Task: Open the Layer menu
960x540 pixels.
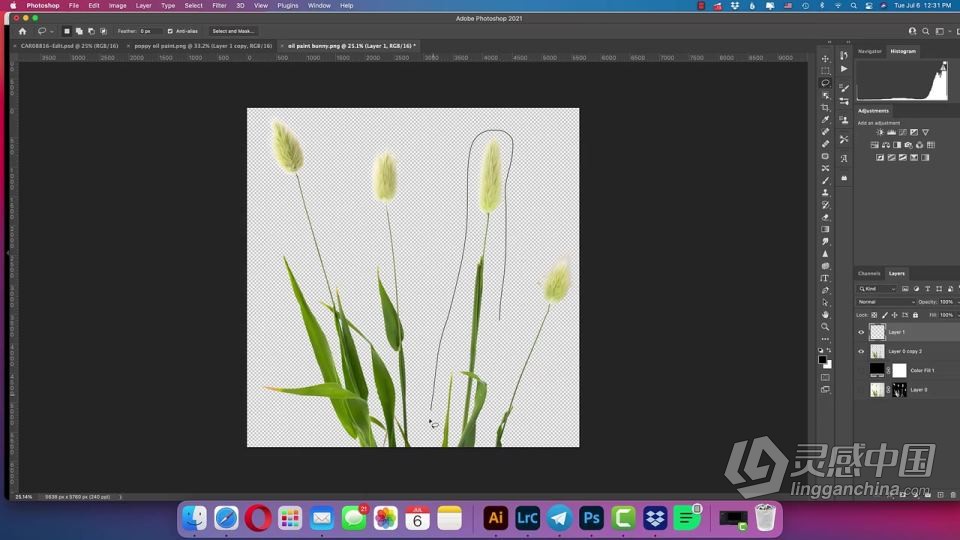Action: 143,6
